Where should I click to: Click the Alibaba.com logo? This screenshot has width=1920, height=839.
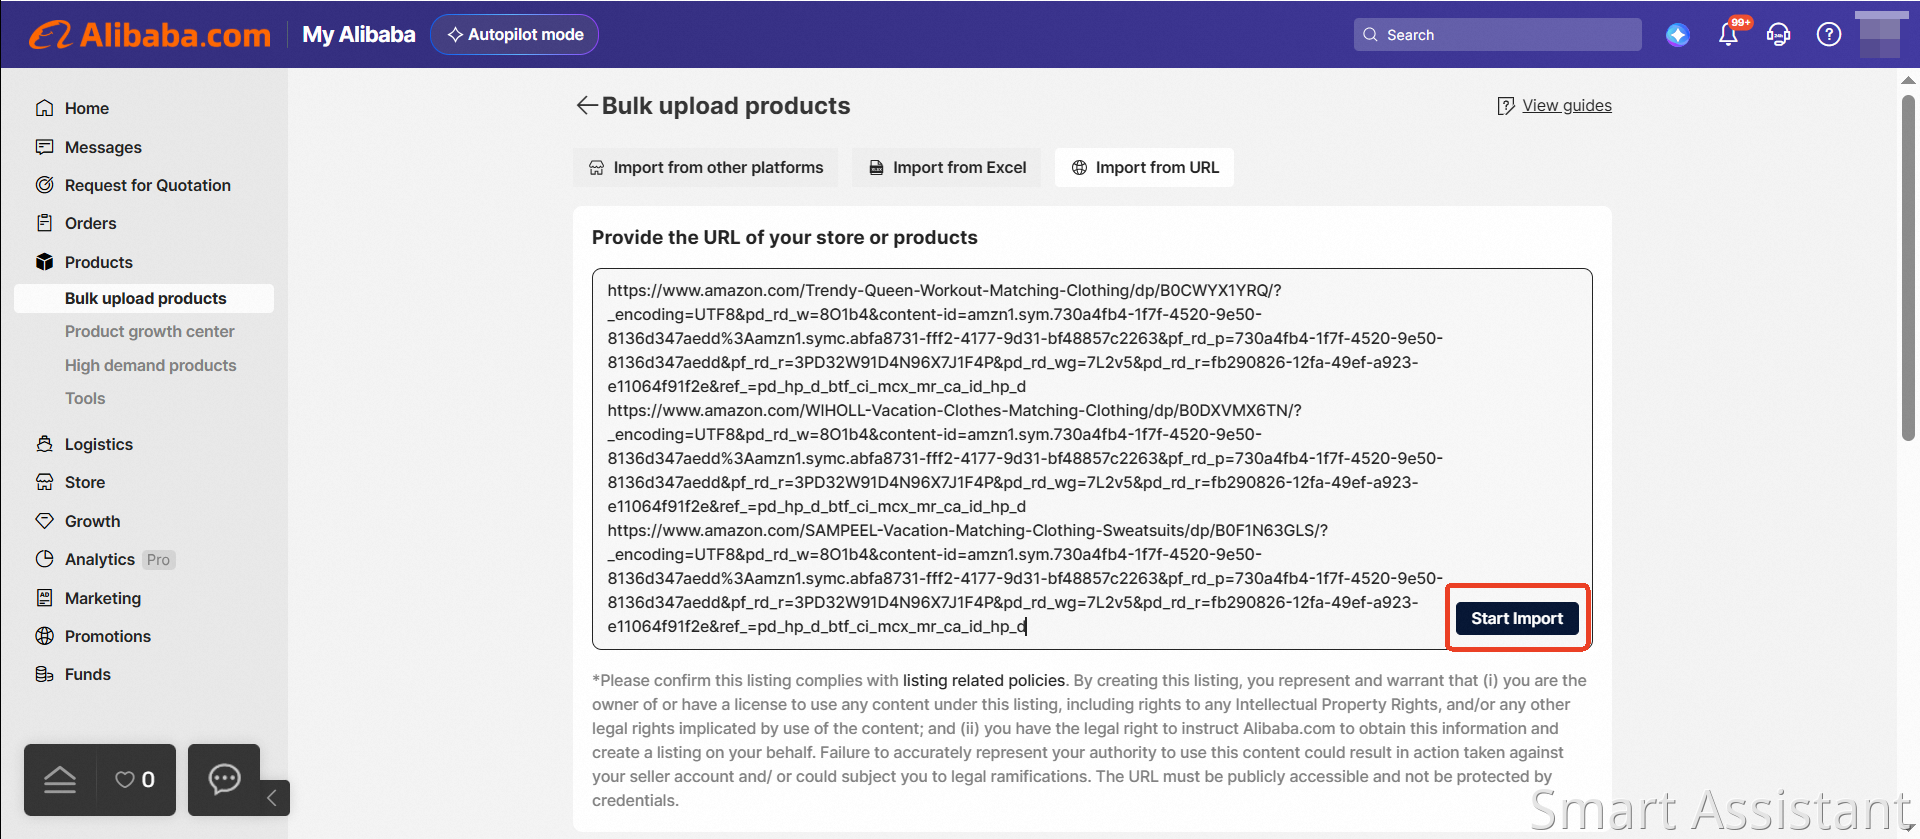point(150,35)
